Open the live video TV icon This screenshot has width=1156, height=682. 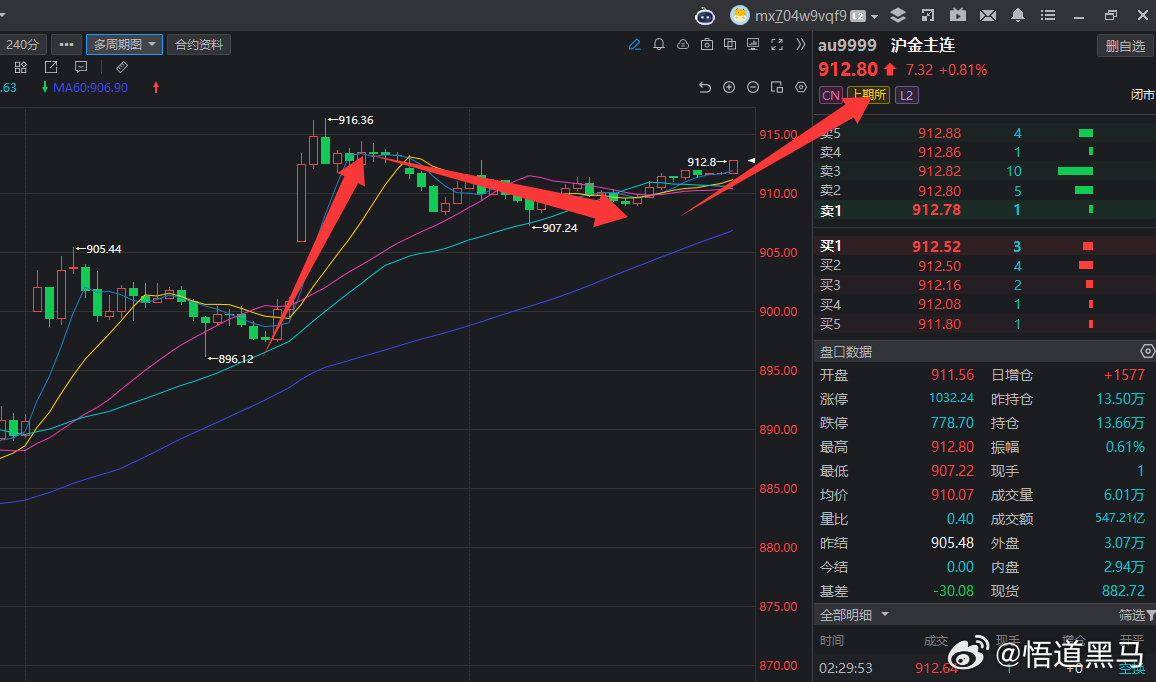click(x=957, y=15)
